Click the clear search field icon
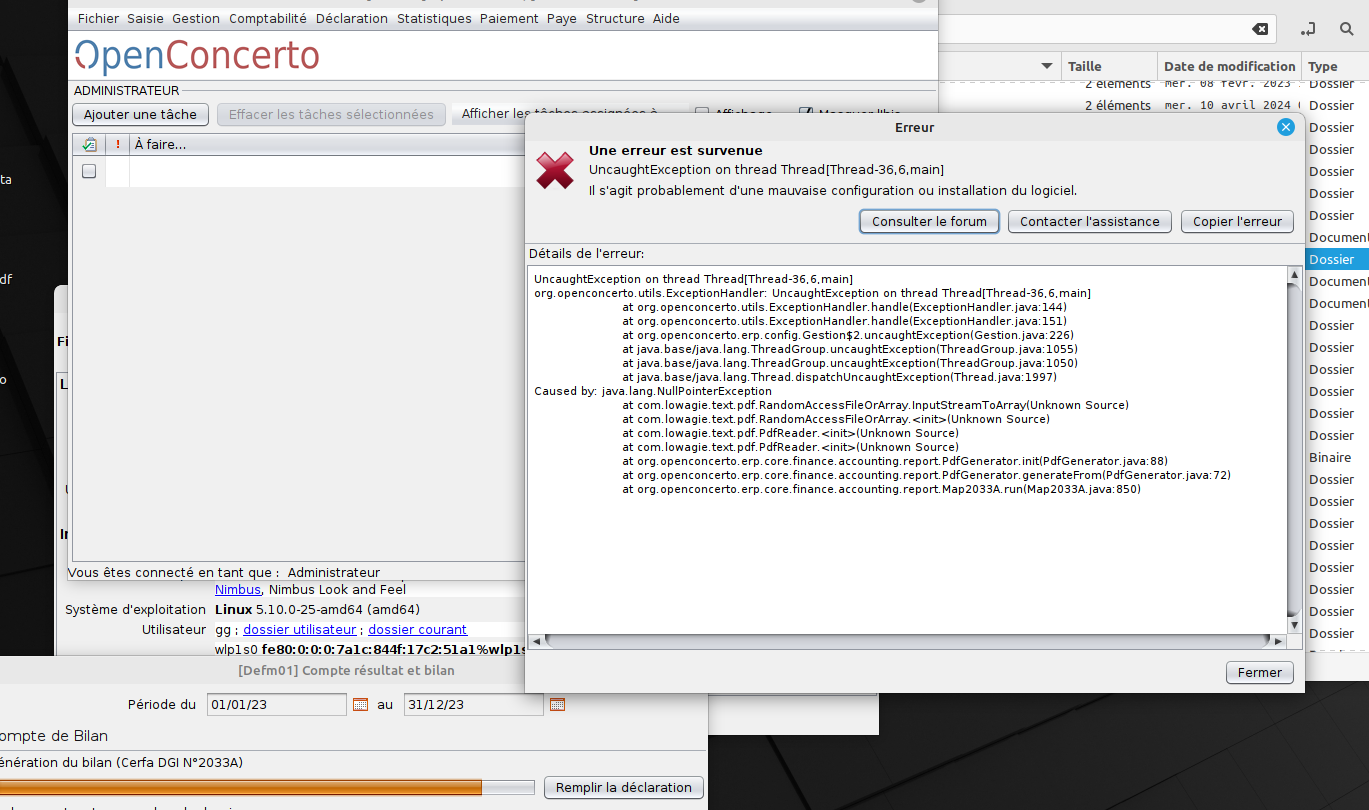1369x810 pixels. pyautogui.click(x=1262, y=29)
